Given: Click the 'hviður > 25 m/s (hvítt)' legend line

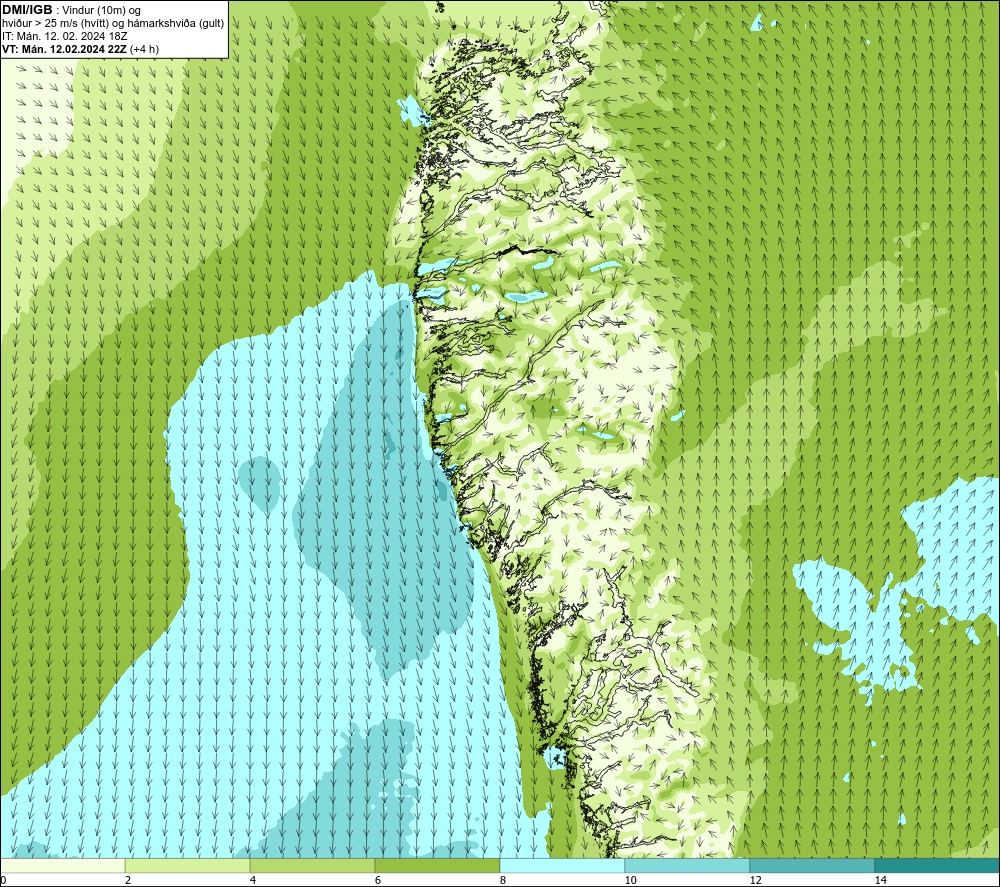Looking at the screenshot, I should pos(113,24).
